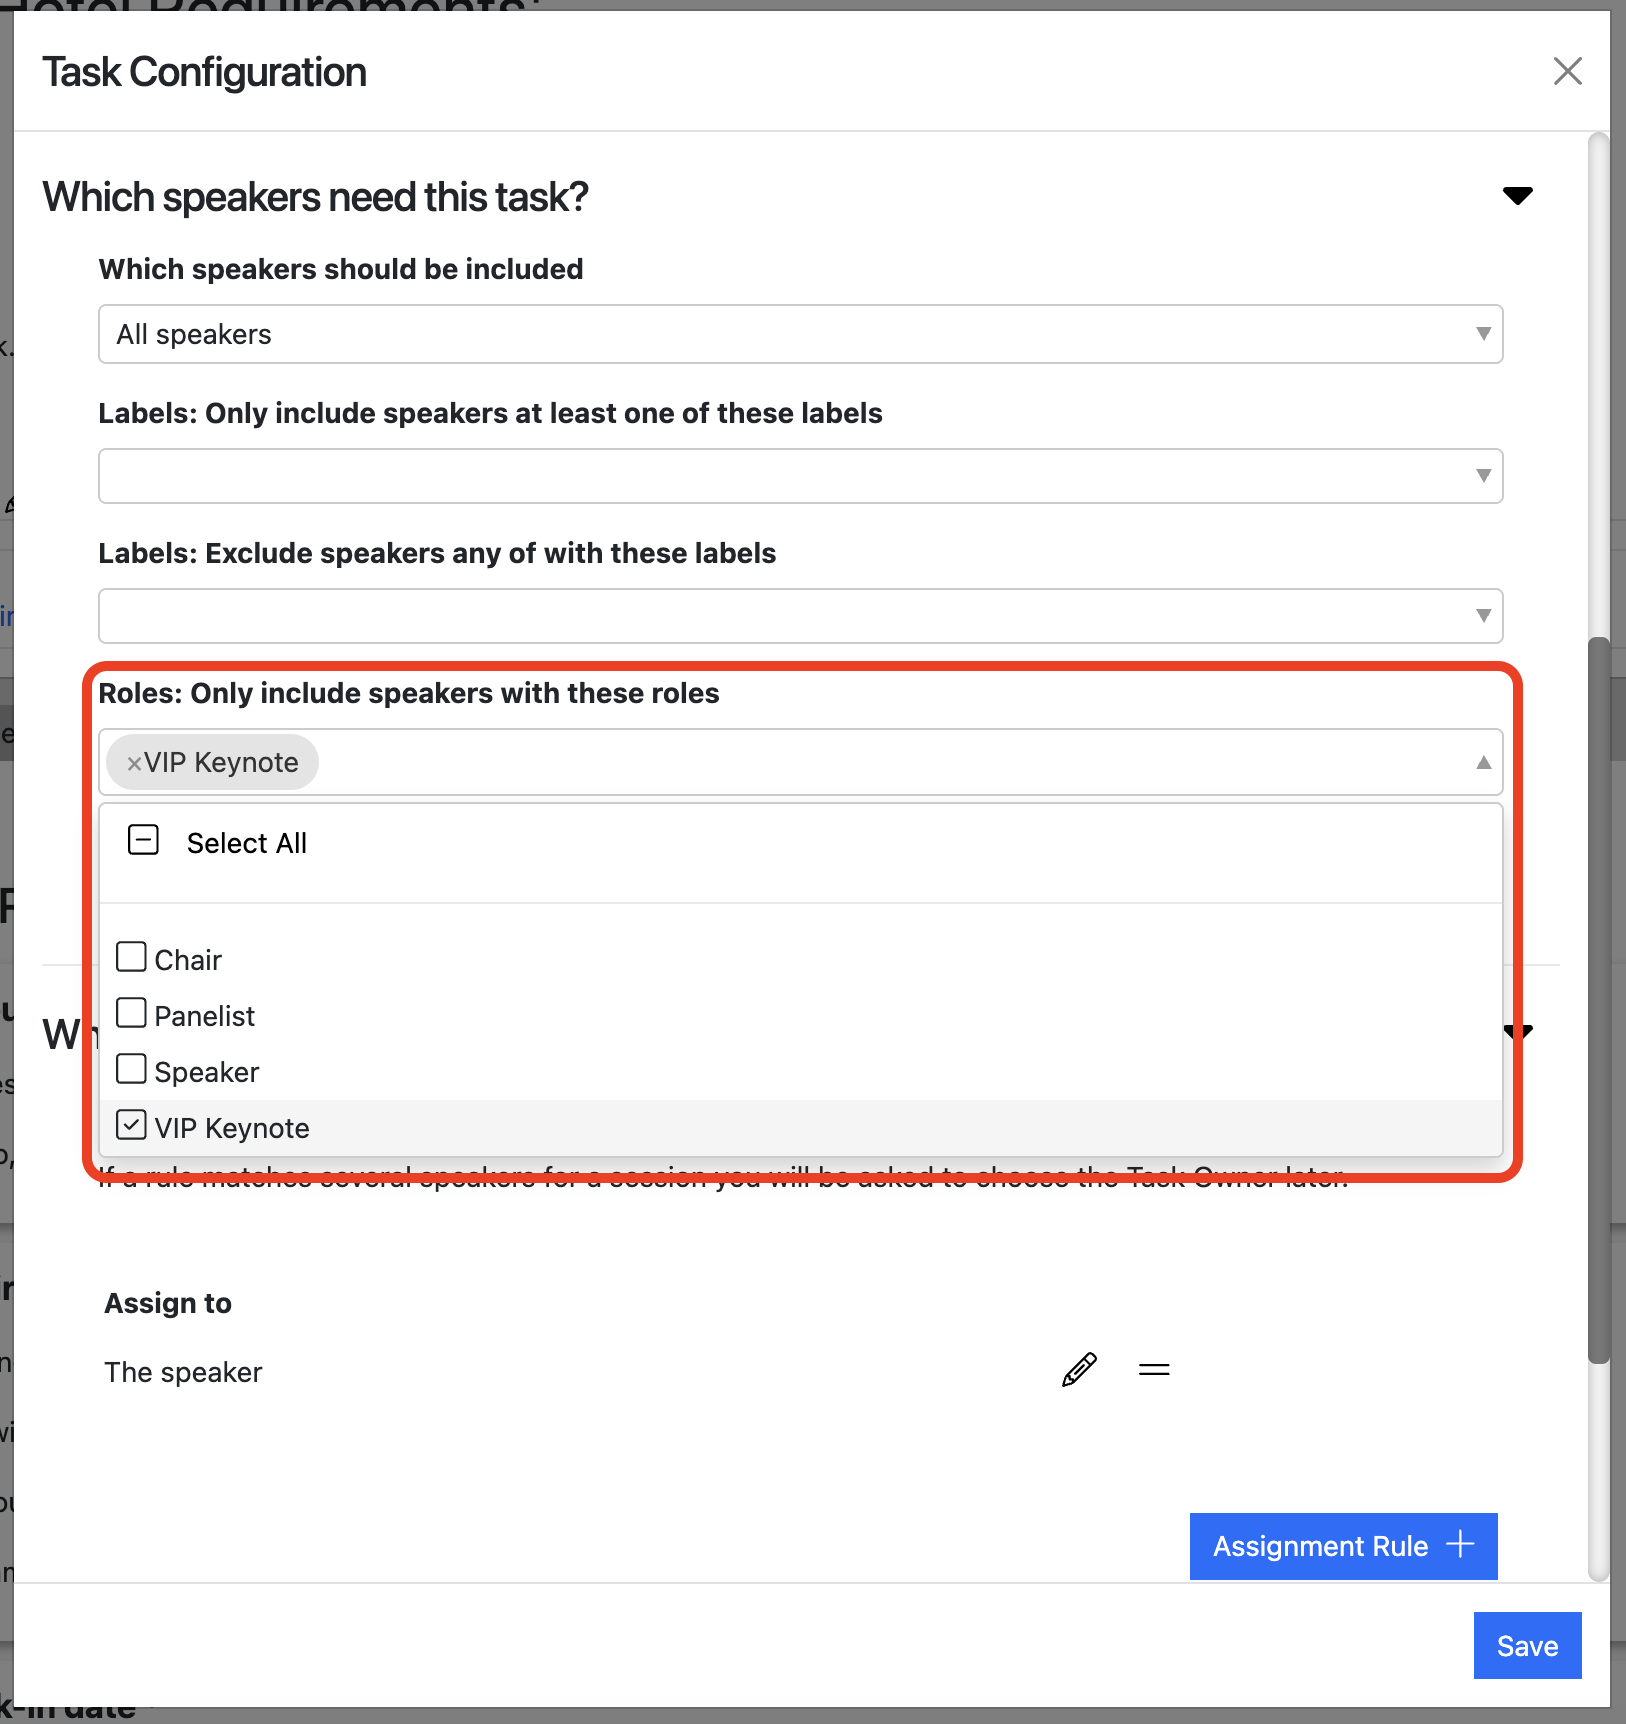Click inside the Roles multi-select input field
Screen dimensions: 1626x1724
[x=880, y=763]
